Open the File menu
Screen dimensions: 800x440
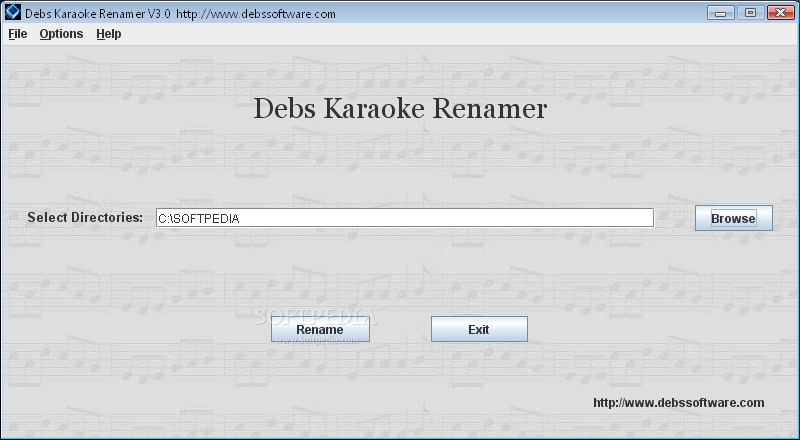pyautogui.click(x=18, y=34)
